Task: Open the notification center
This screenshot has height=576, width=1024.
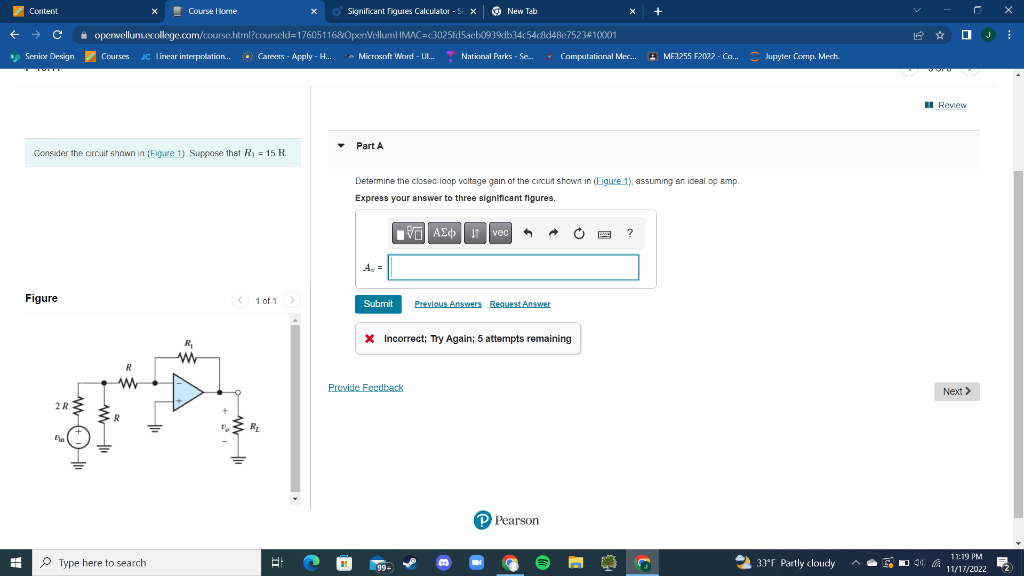Action: pos(1004,563)
